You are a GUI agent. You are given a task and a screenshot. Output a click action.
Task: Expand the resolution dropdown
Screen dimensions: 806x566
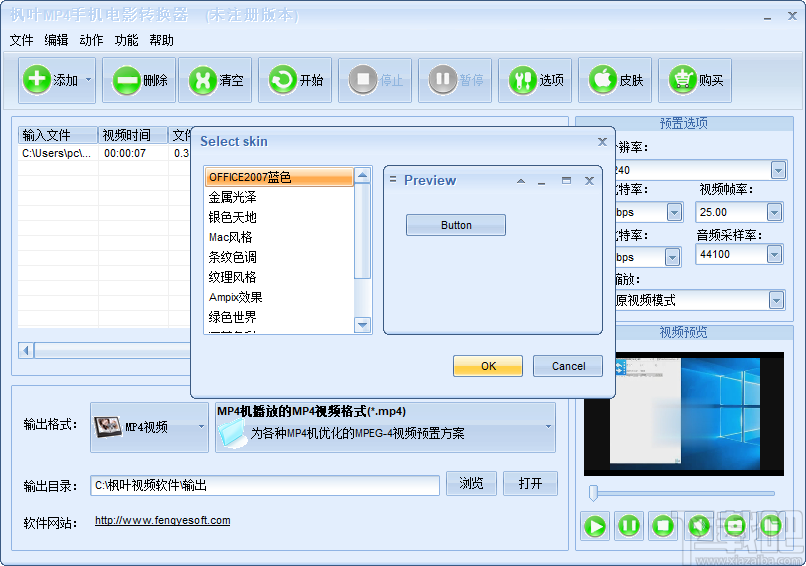[778, 170]
